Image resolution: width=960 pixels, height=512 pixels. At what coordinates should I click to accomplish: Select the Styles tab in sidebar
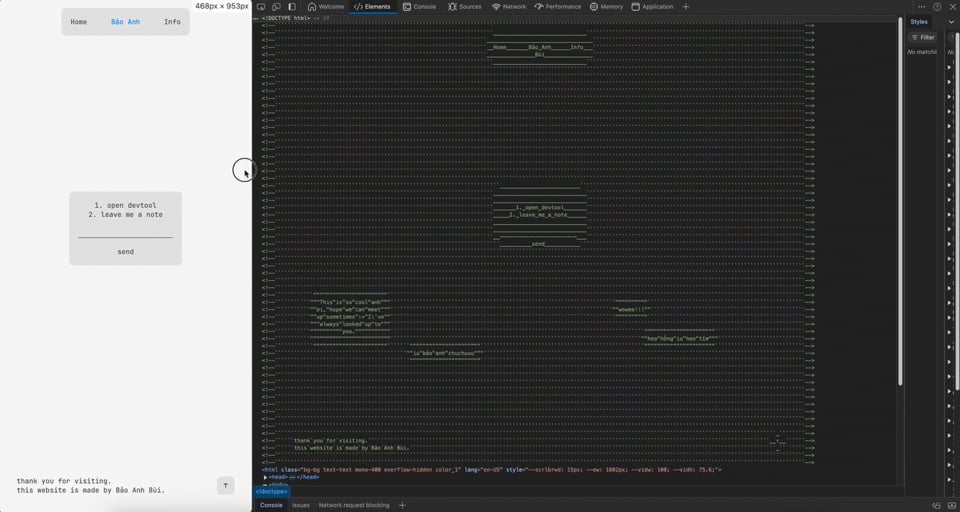coord(919,22)
